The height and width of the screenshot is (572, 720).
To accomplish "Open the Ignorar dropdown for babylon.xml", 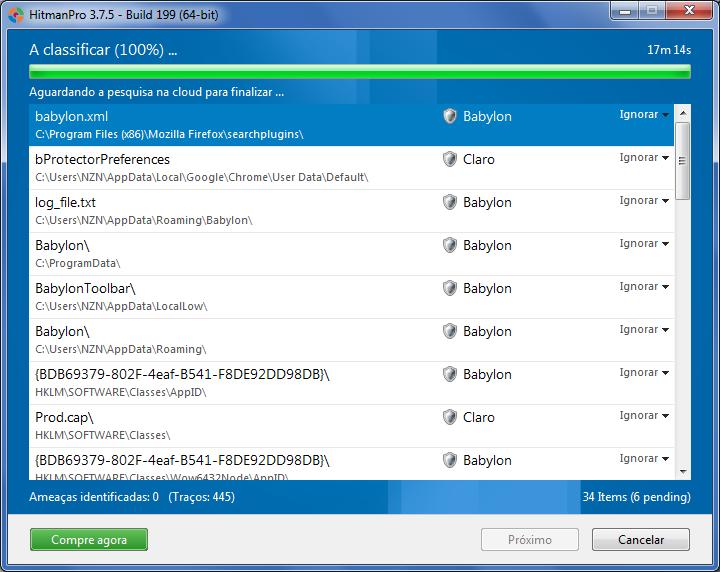I will click(x=644, y=115).
